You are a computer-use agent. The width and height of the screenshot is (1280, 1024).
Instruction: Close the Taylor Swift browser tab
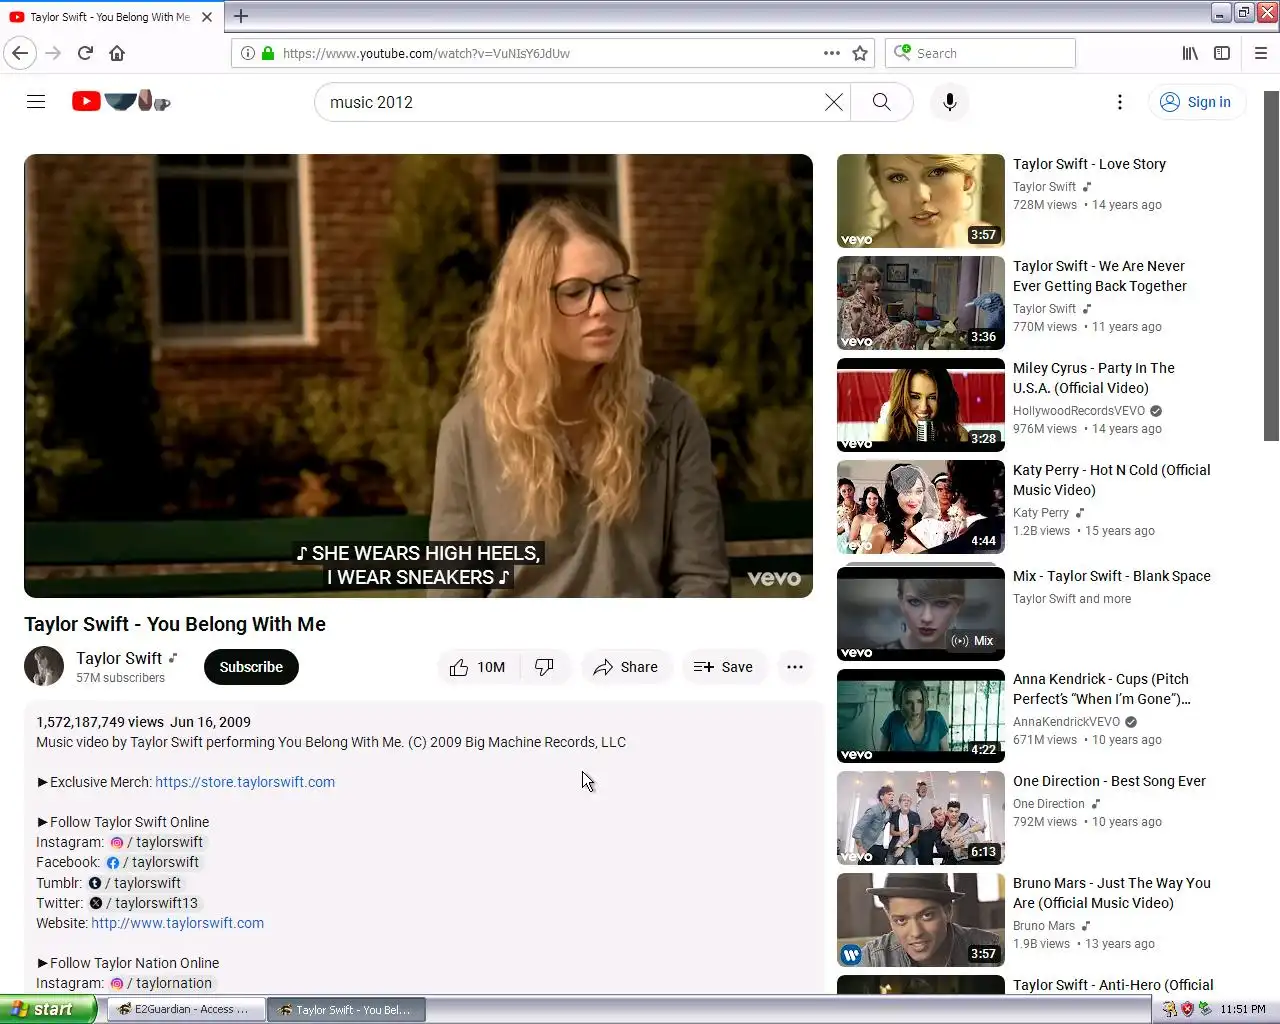(x=207, y=17)
